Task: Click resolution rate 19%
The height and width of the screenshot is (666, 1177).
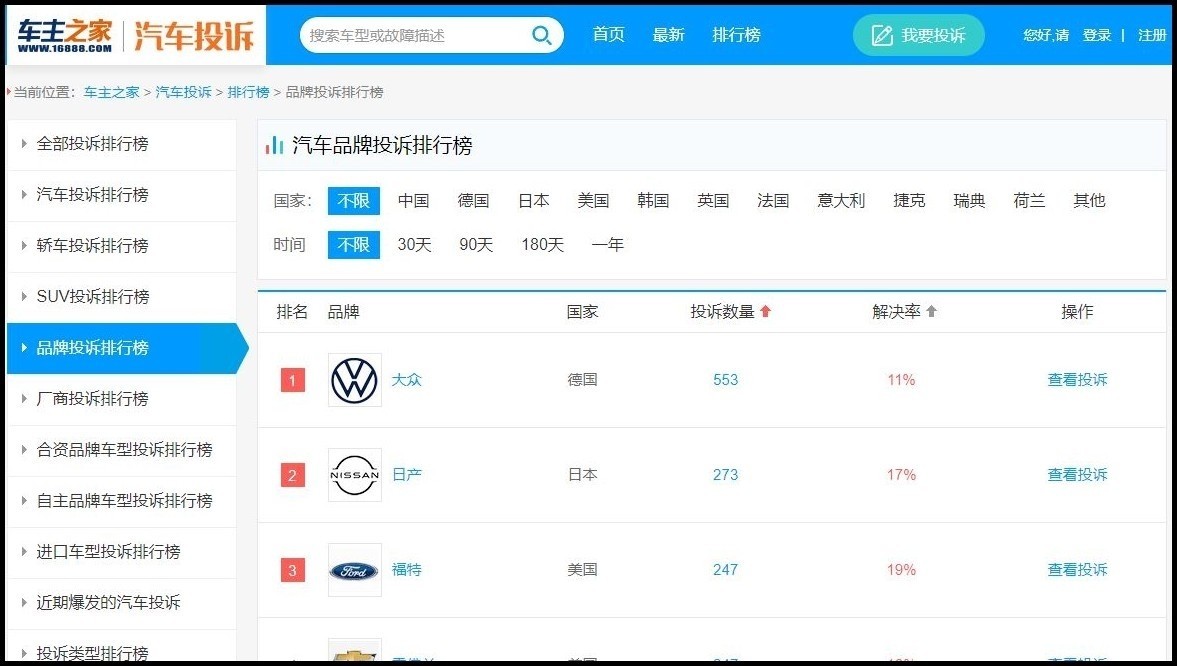Action: click(902, 571)
